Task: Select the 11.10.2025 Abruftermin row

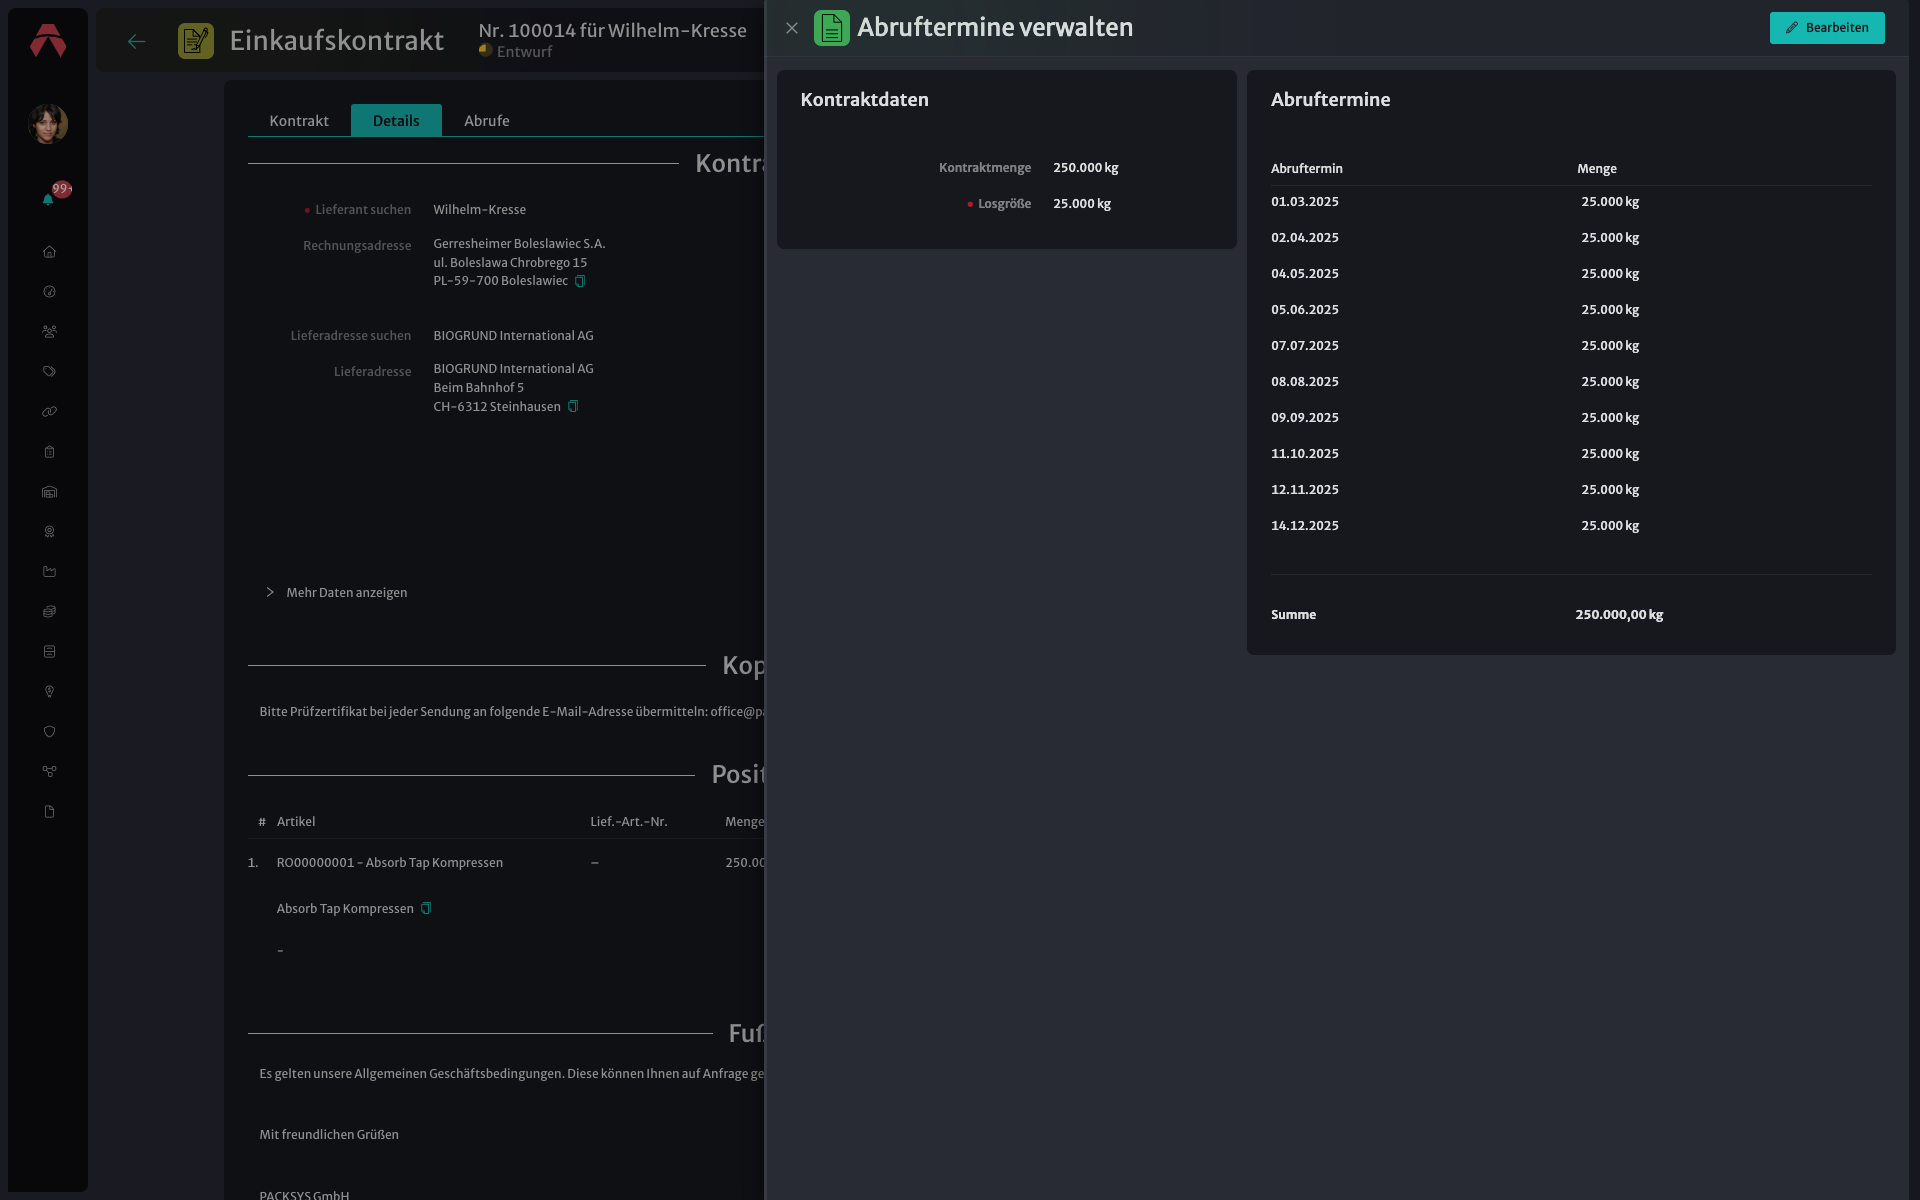Action: [x=1571, y=453]
